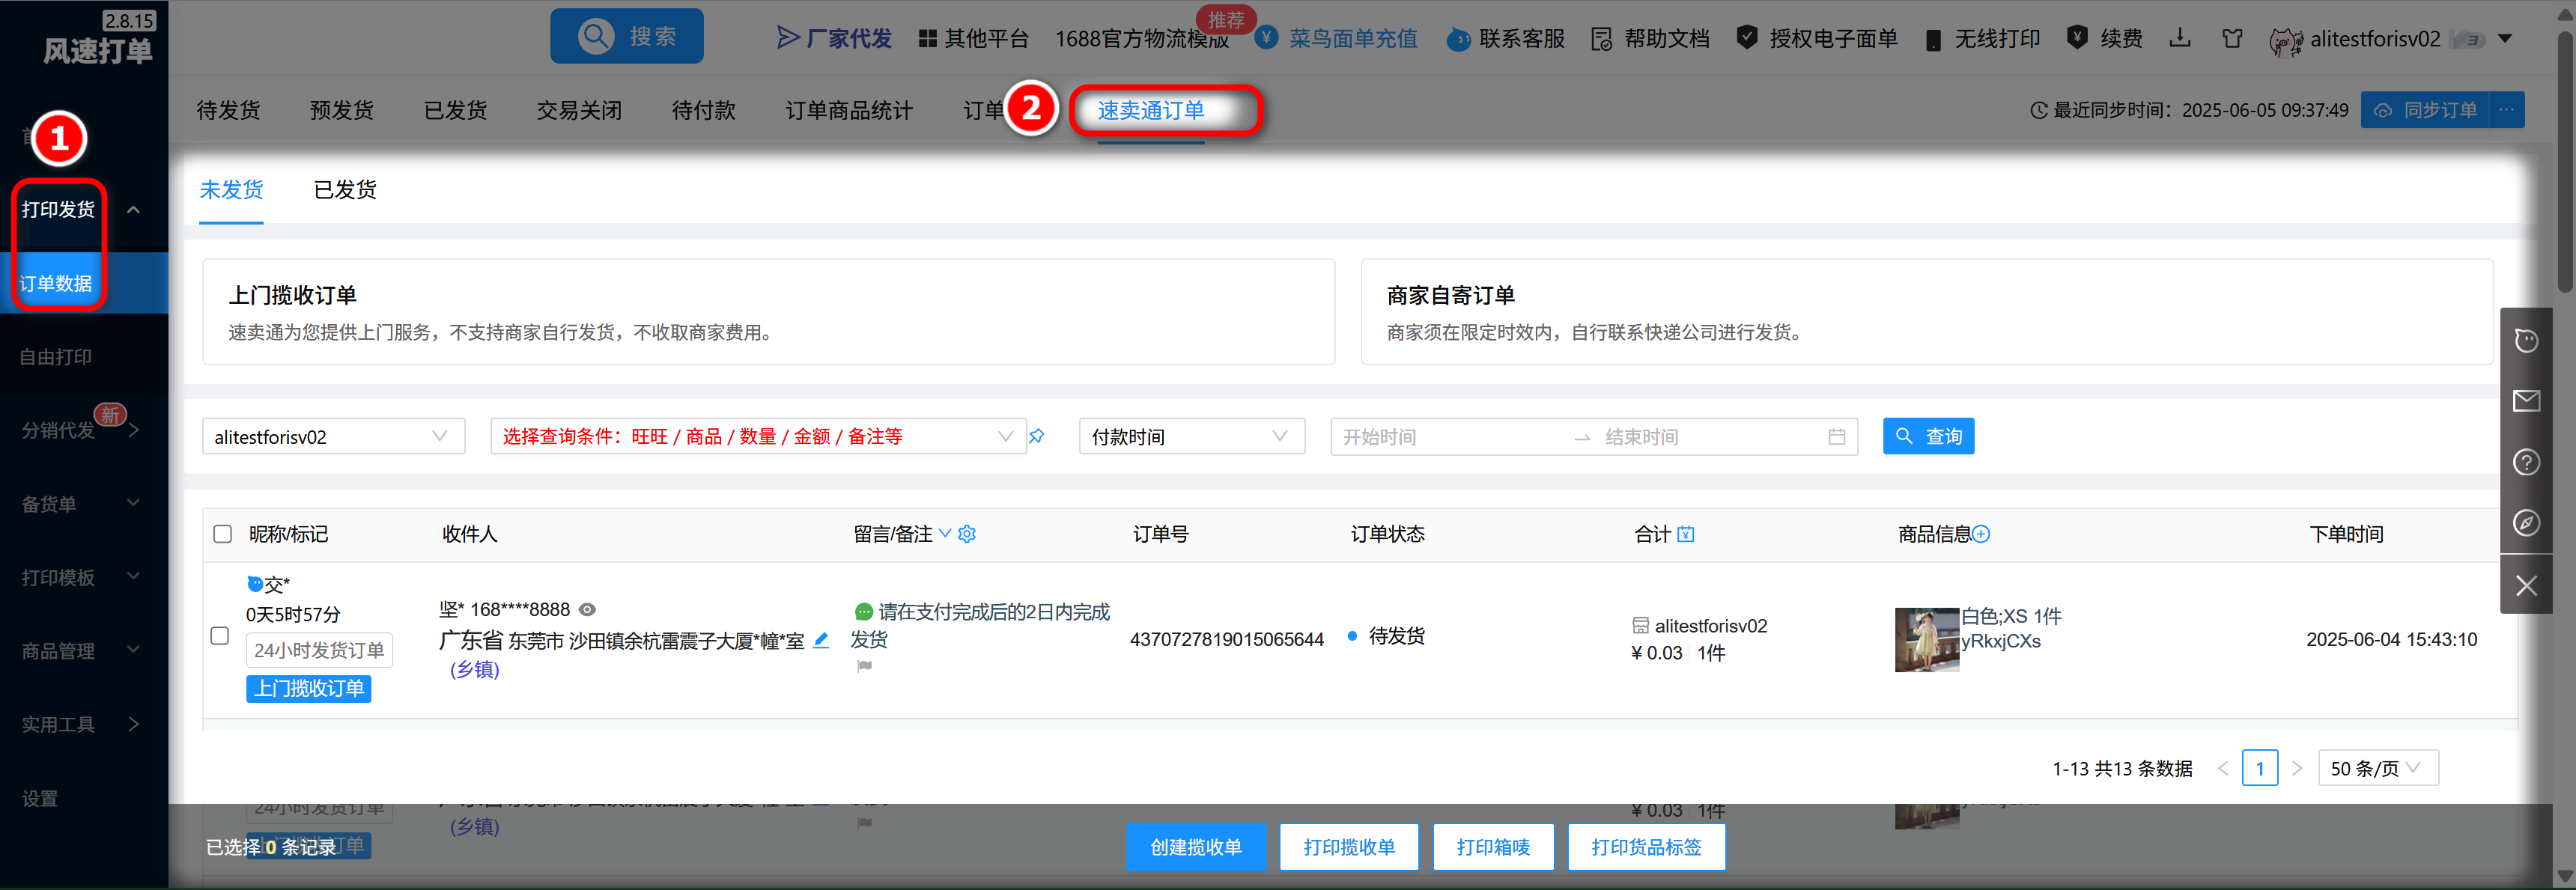The image size is (2576, 890).
Task: Switch to 订单商品统计 tab
Action: point(848,110)
